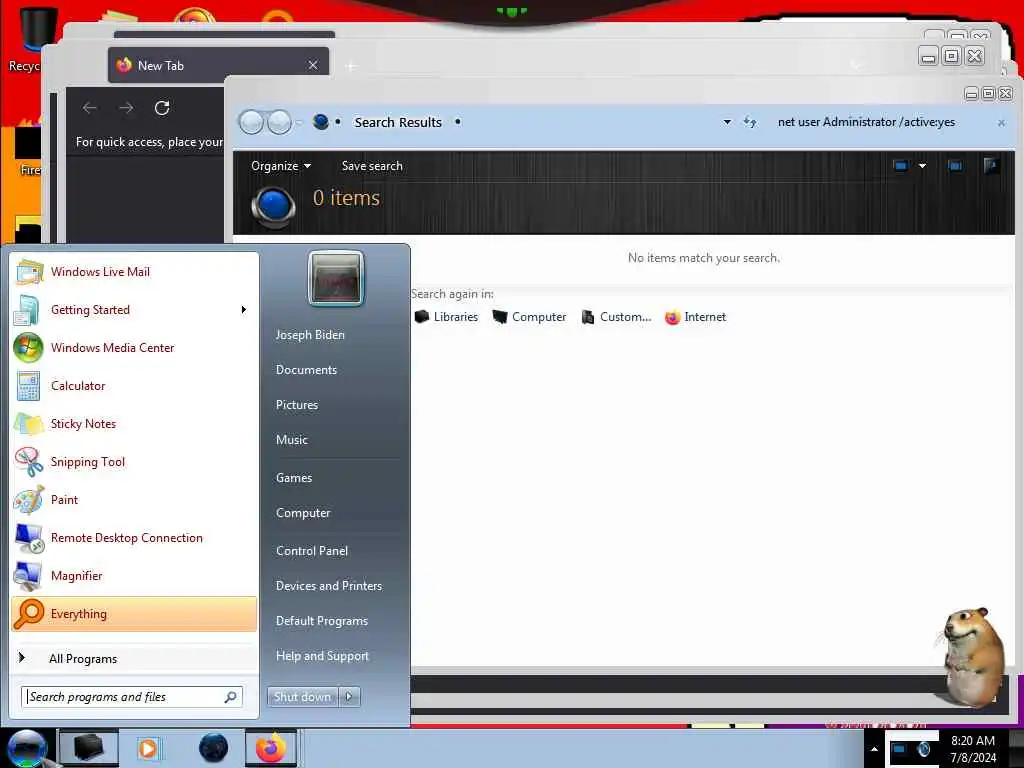The height and width of the screenshot is (768, 1024).
Task: Open the address bar history dropdown
Action: point(727,122)
